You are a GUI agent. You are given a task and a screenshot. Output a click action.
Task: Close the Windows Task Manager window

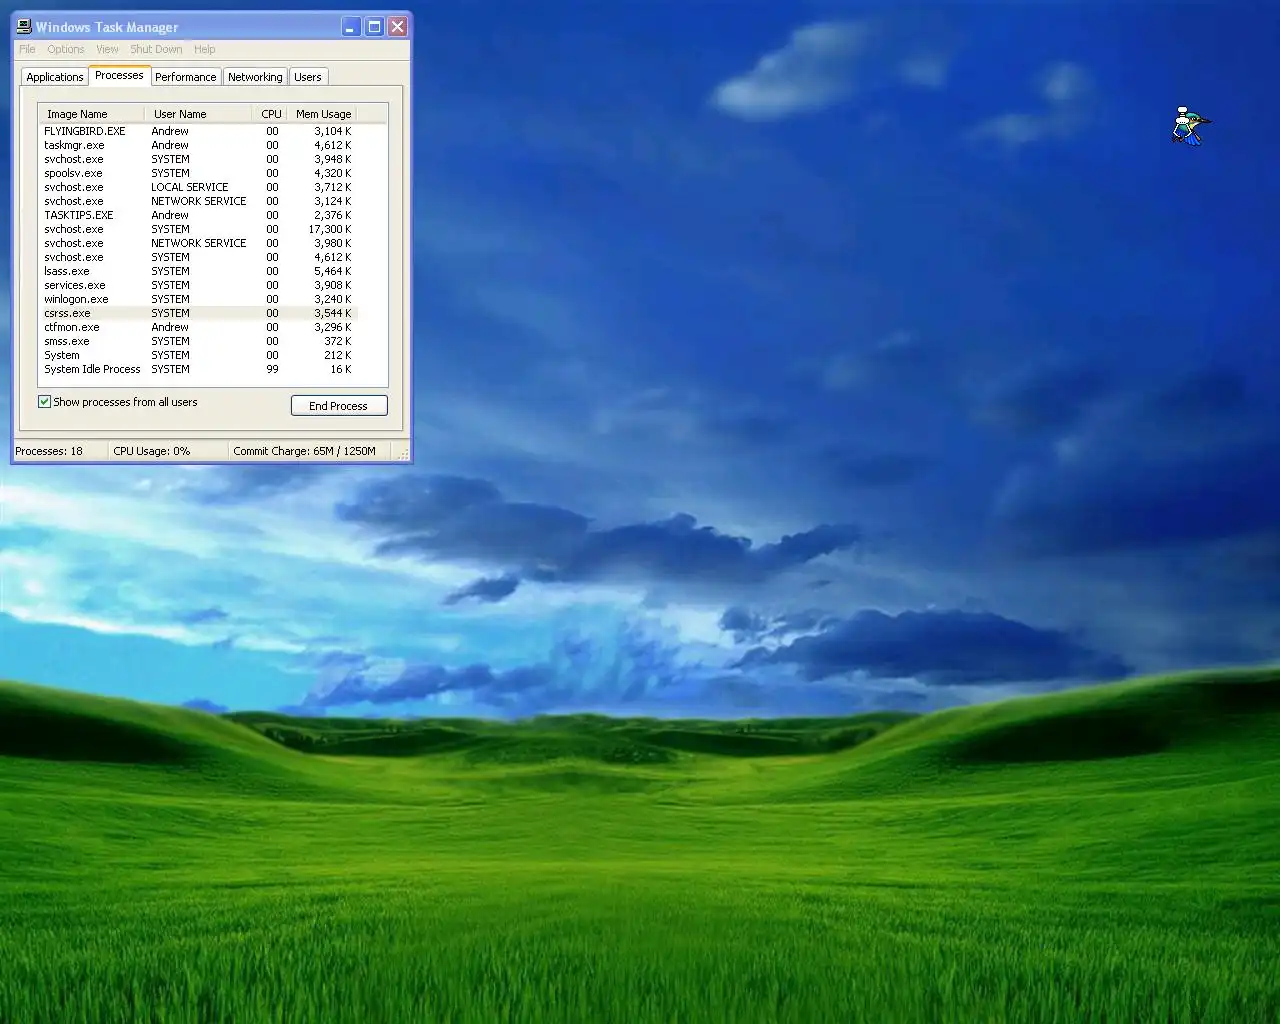click(397, 27)
